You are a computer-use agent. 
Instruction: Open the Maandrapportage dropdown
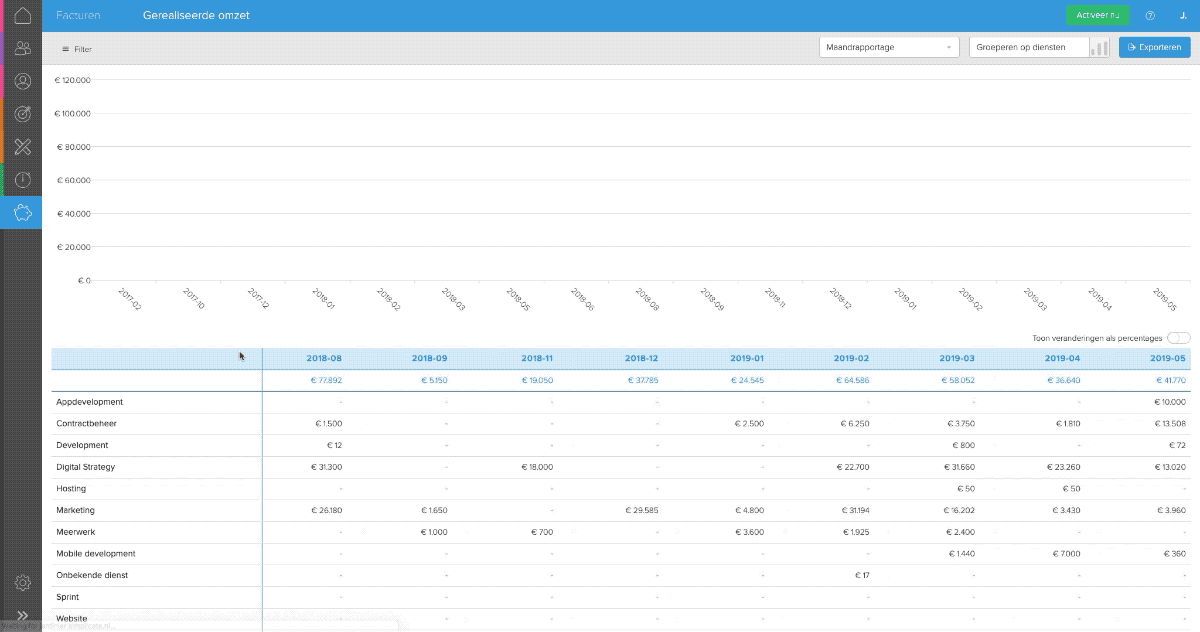coord(889,47)
